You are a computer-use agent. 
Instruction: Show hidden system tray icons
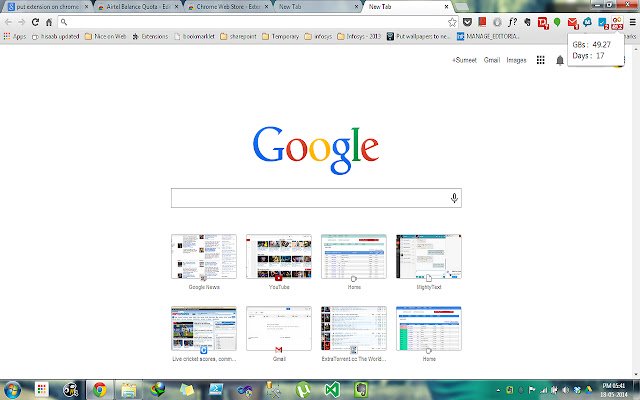(x=498, y=391)
